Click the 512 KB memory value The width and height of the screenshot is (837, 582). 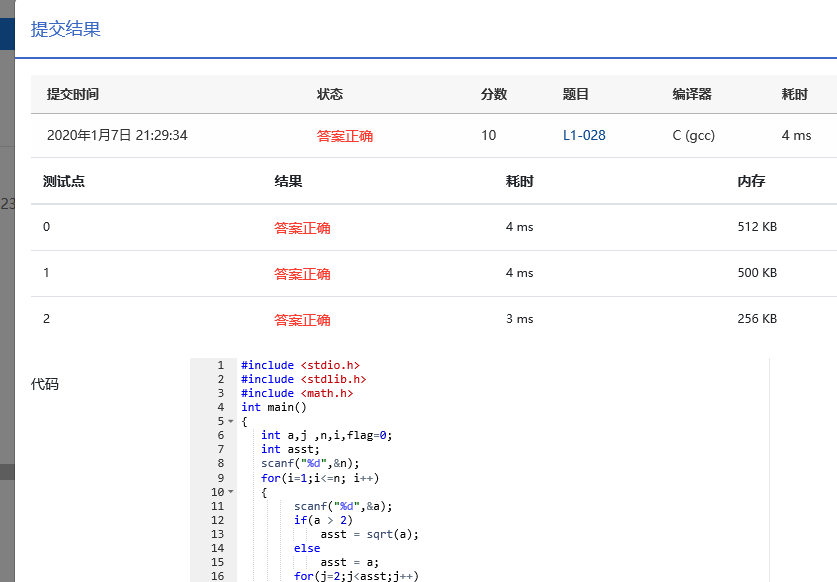757,227
